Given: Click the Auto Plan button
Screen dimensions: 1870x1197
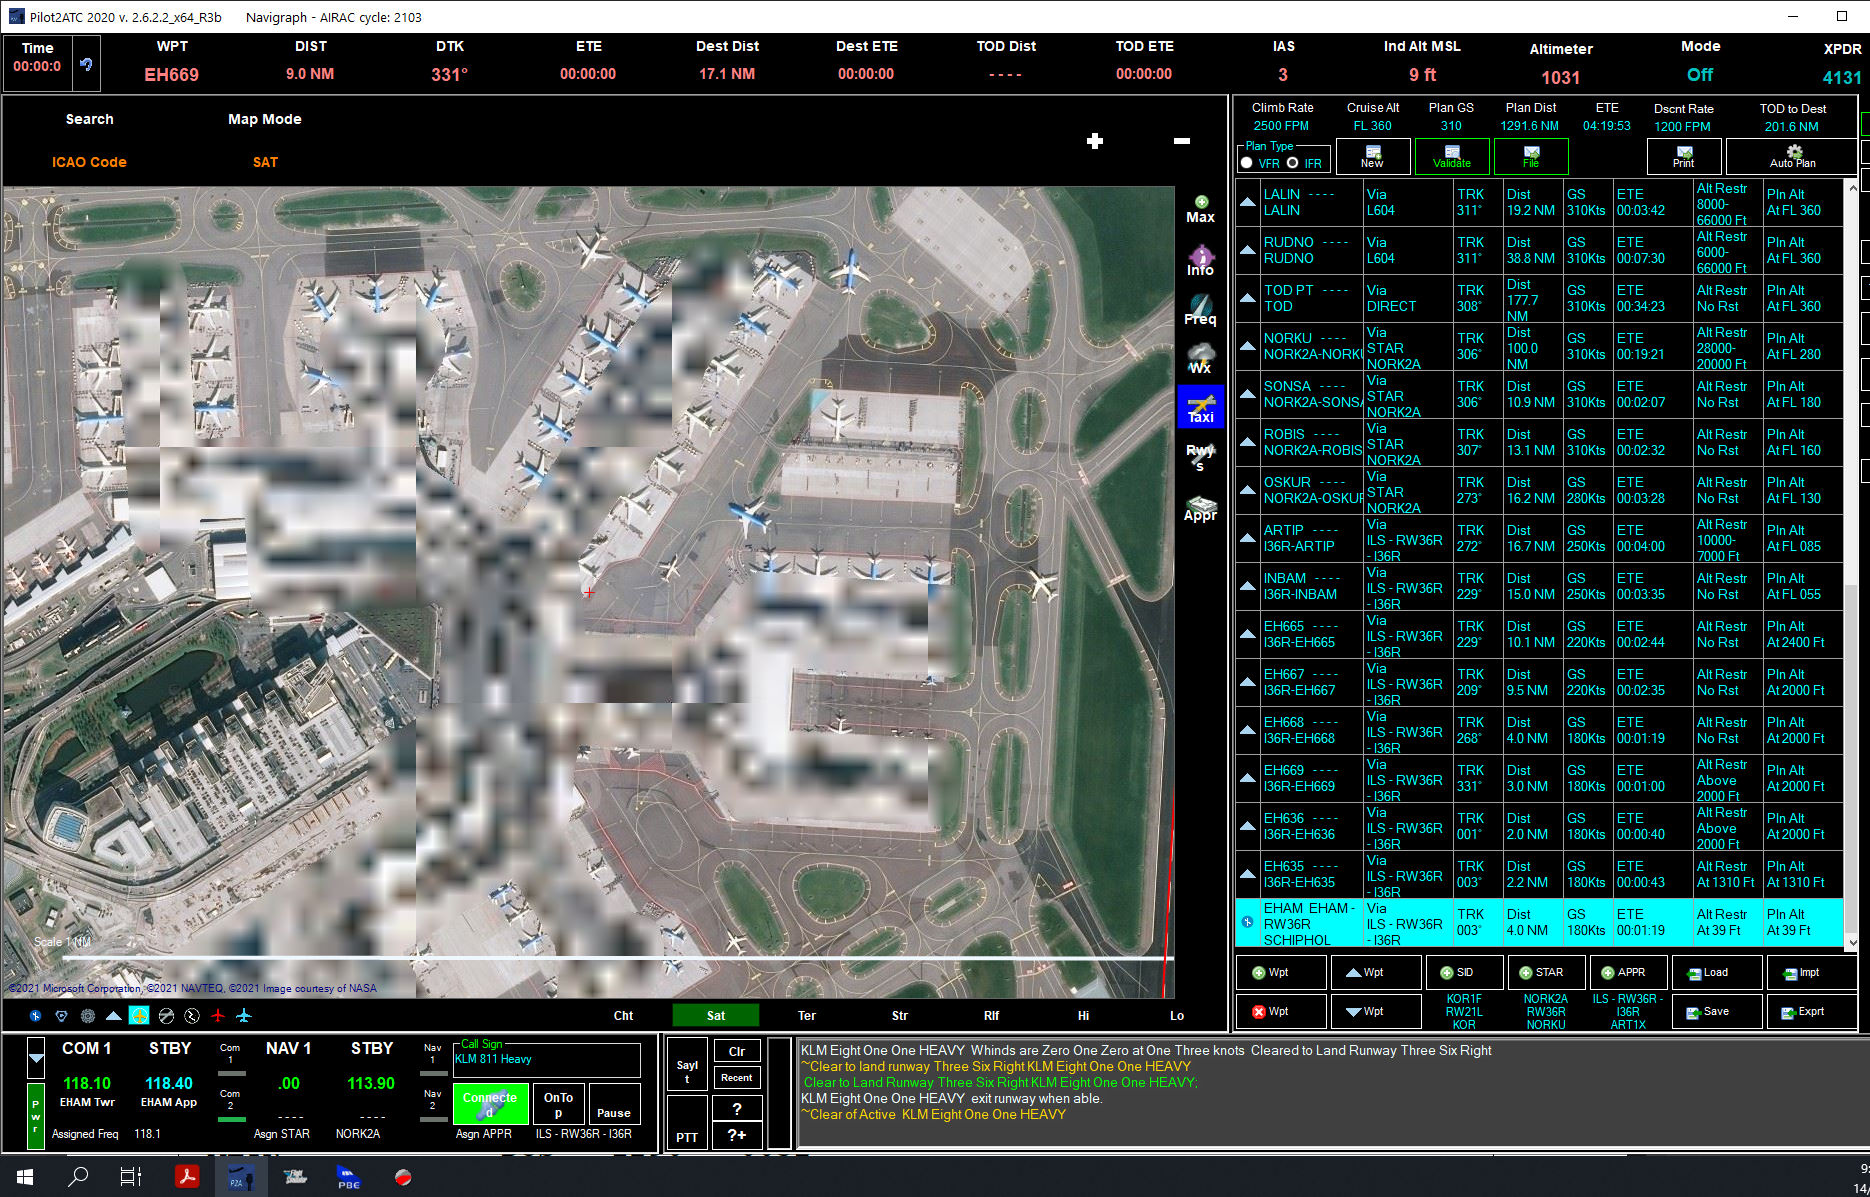Looking at the screenshot, I should (x=1792, y=156).
